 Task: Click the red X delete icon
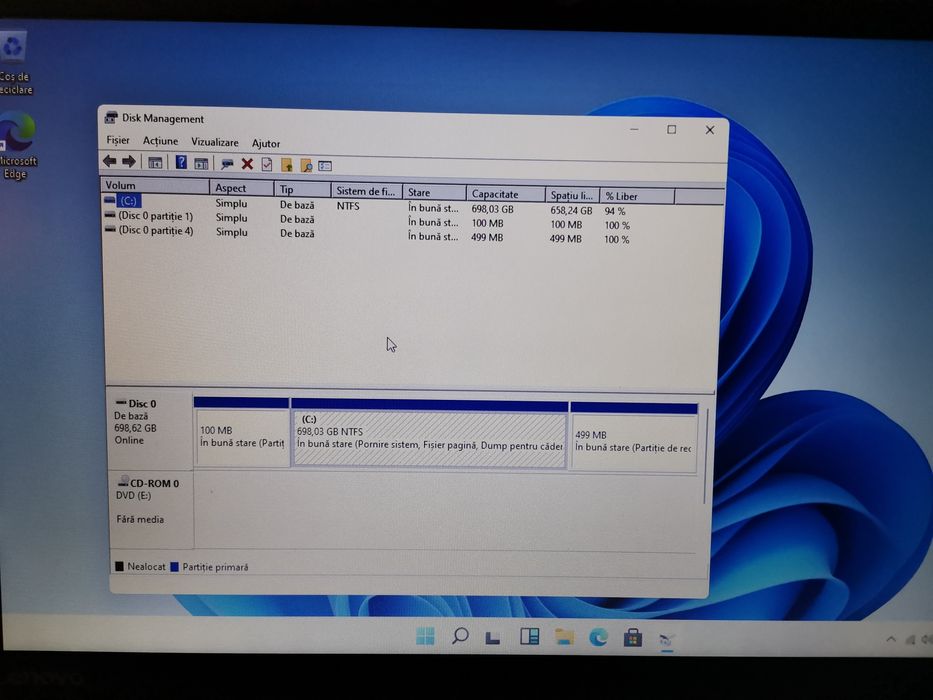click(248, 164)
